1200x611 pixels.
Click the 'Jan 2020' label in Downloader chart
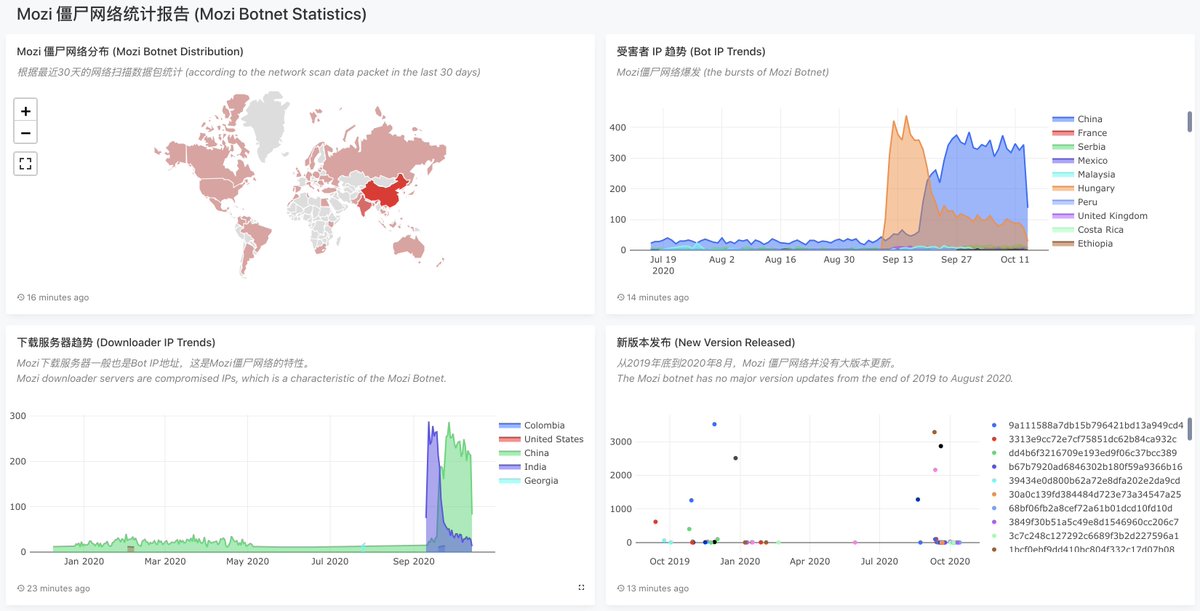point(83,561)
